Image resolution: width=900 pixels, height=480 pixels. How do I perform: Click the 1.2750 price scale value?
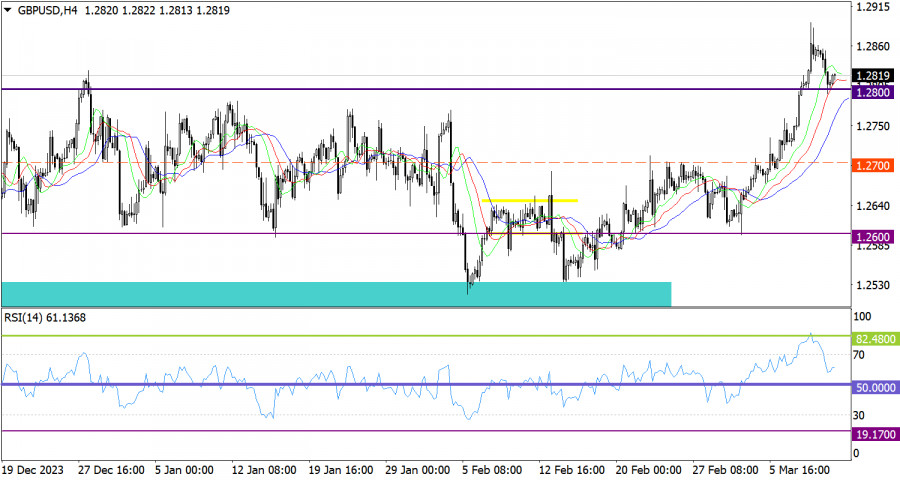click(x=872, y=126)
